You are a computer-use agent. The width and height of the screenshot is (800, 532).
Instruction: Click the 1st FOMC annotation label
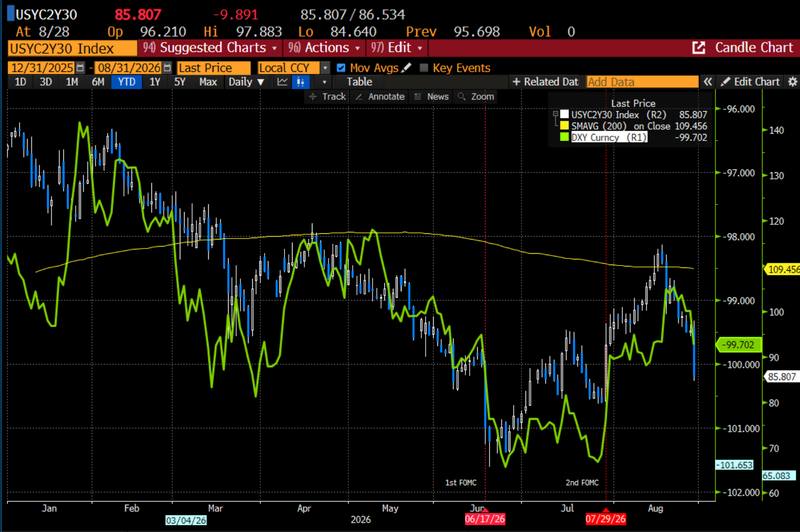[x=461, y=483]
